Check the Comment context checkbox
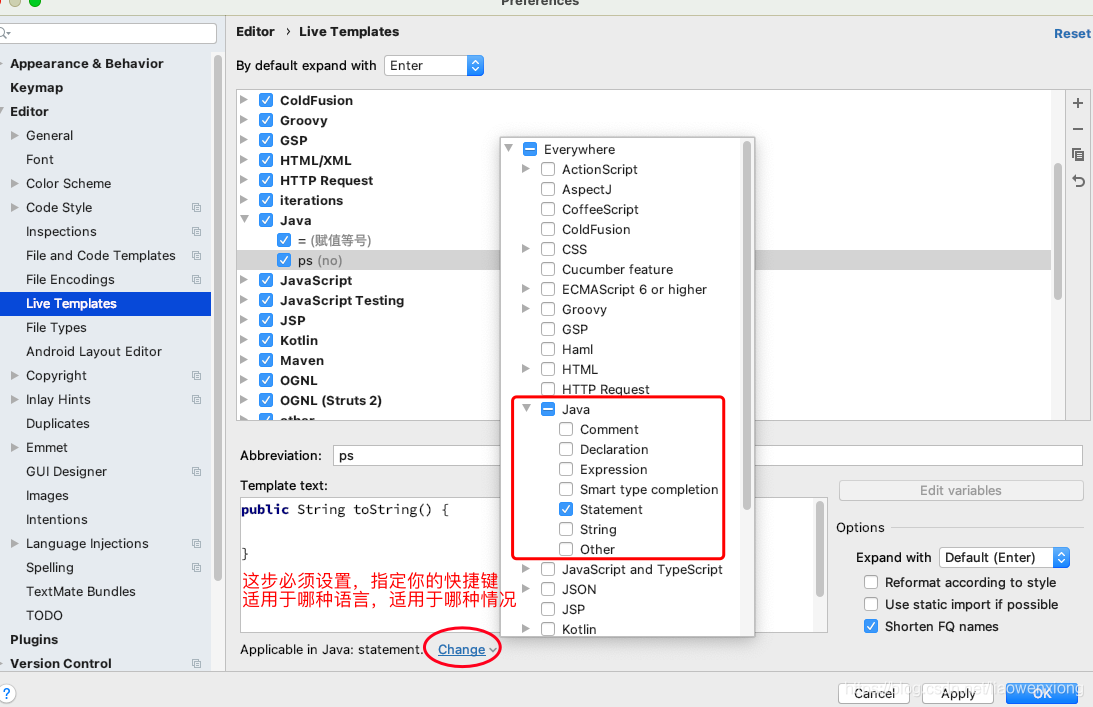 [x=566, y=429]
